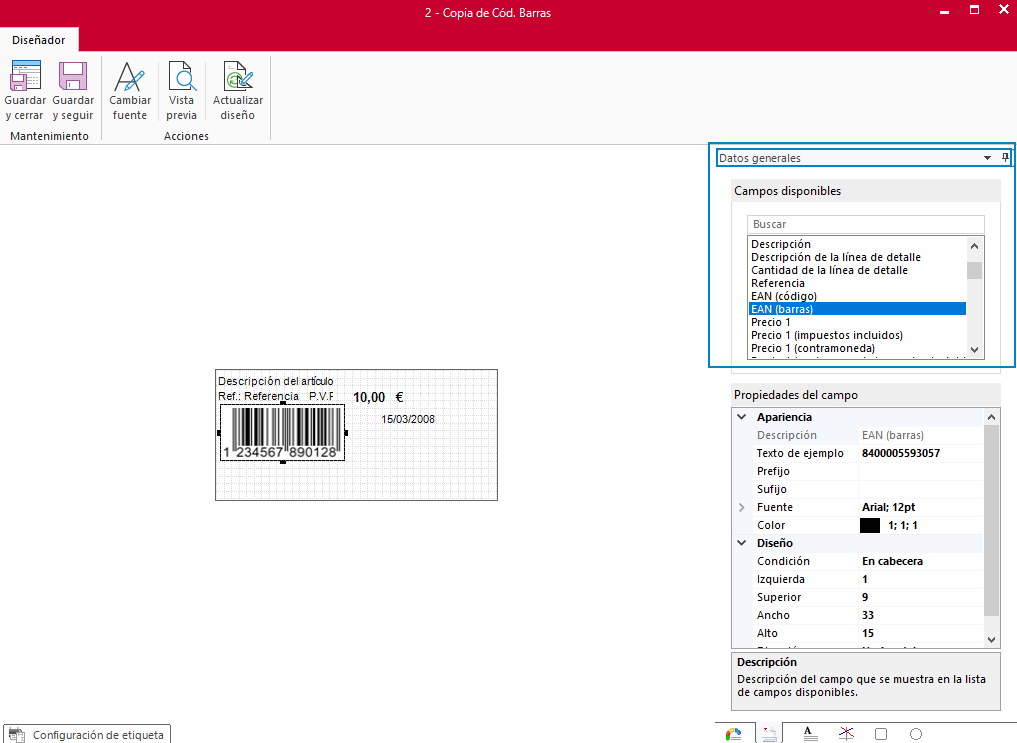1017x743 pixels.
Task: Select the '15/03/2008' date on label
Action: [408, 419]
